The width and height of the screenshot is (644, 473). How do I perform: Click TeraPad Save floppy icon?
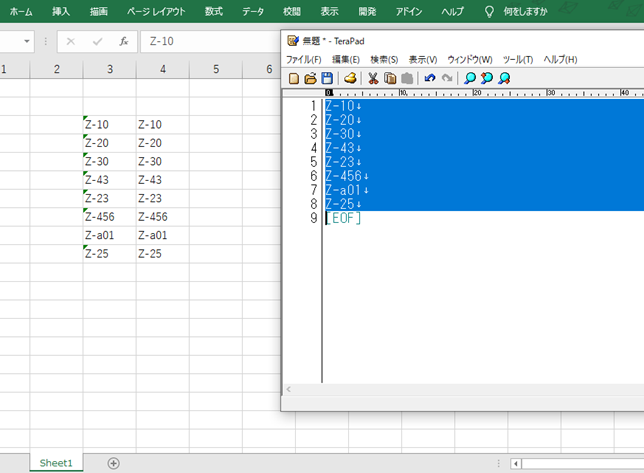327,78
